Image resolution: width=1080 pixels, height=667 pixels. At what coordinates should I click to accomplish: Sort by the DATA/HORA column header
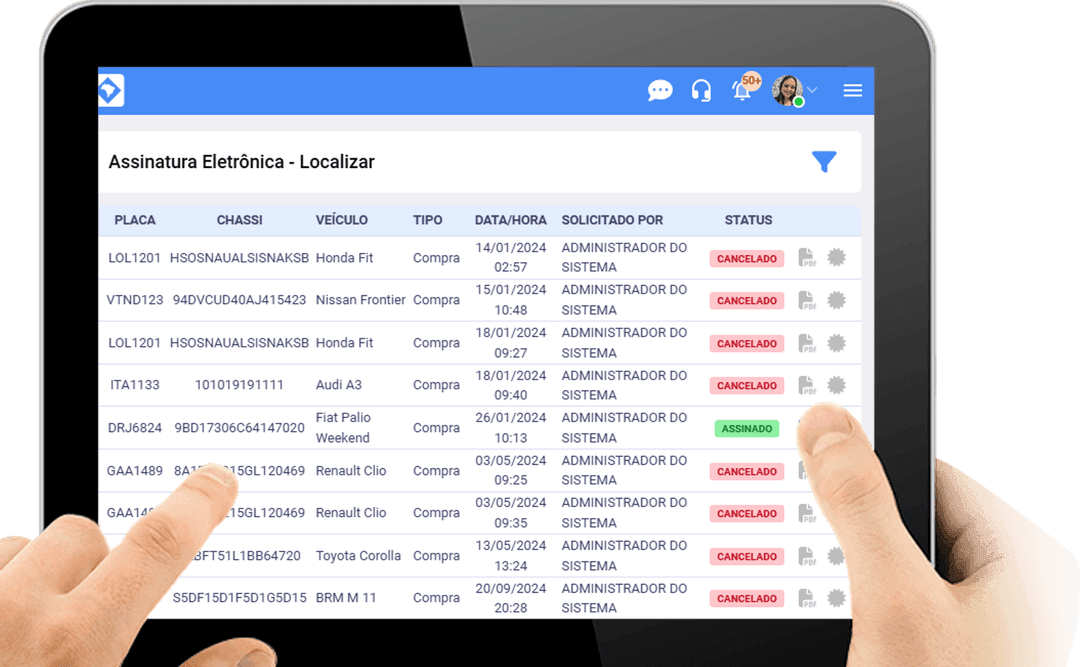510,220
